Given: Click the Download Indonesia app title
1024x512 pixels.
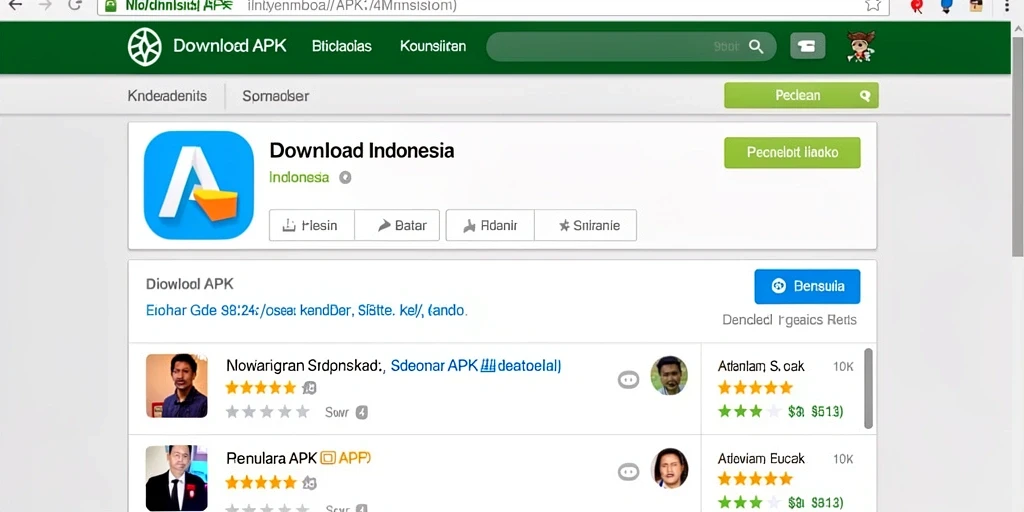Looking at the screenshot, I should pos(361,151).
